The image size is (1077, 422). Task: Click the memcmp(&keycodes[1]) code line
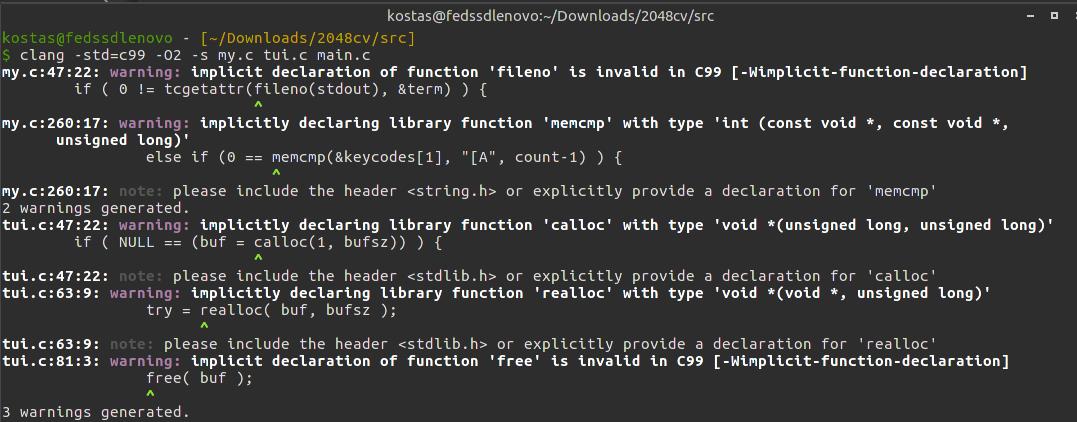383,157
